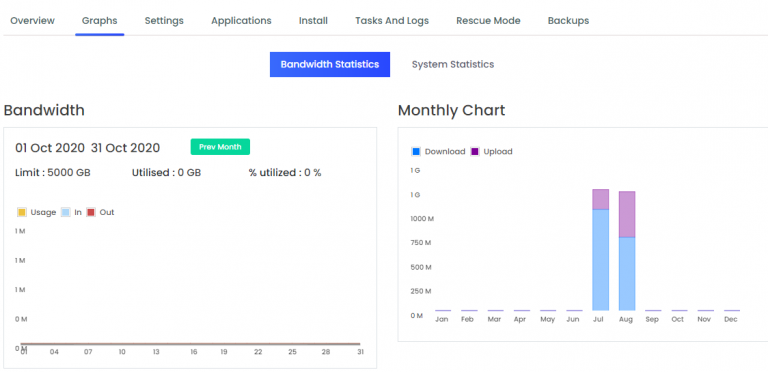Click the Prev Month button
The width and height of the screenshot is (768, 372).
tap(220, 147)
